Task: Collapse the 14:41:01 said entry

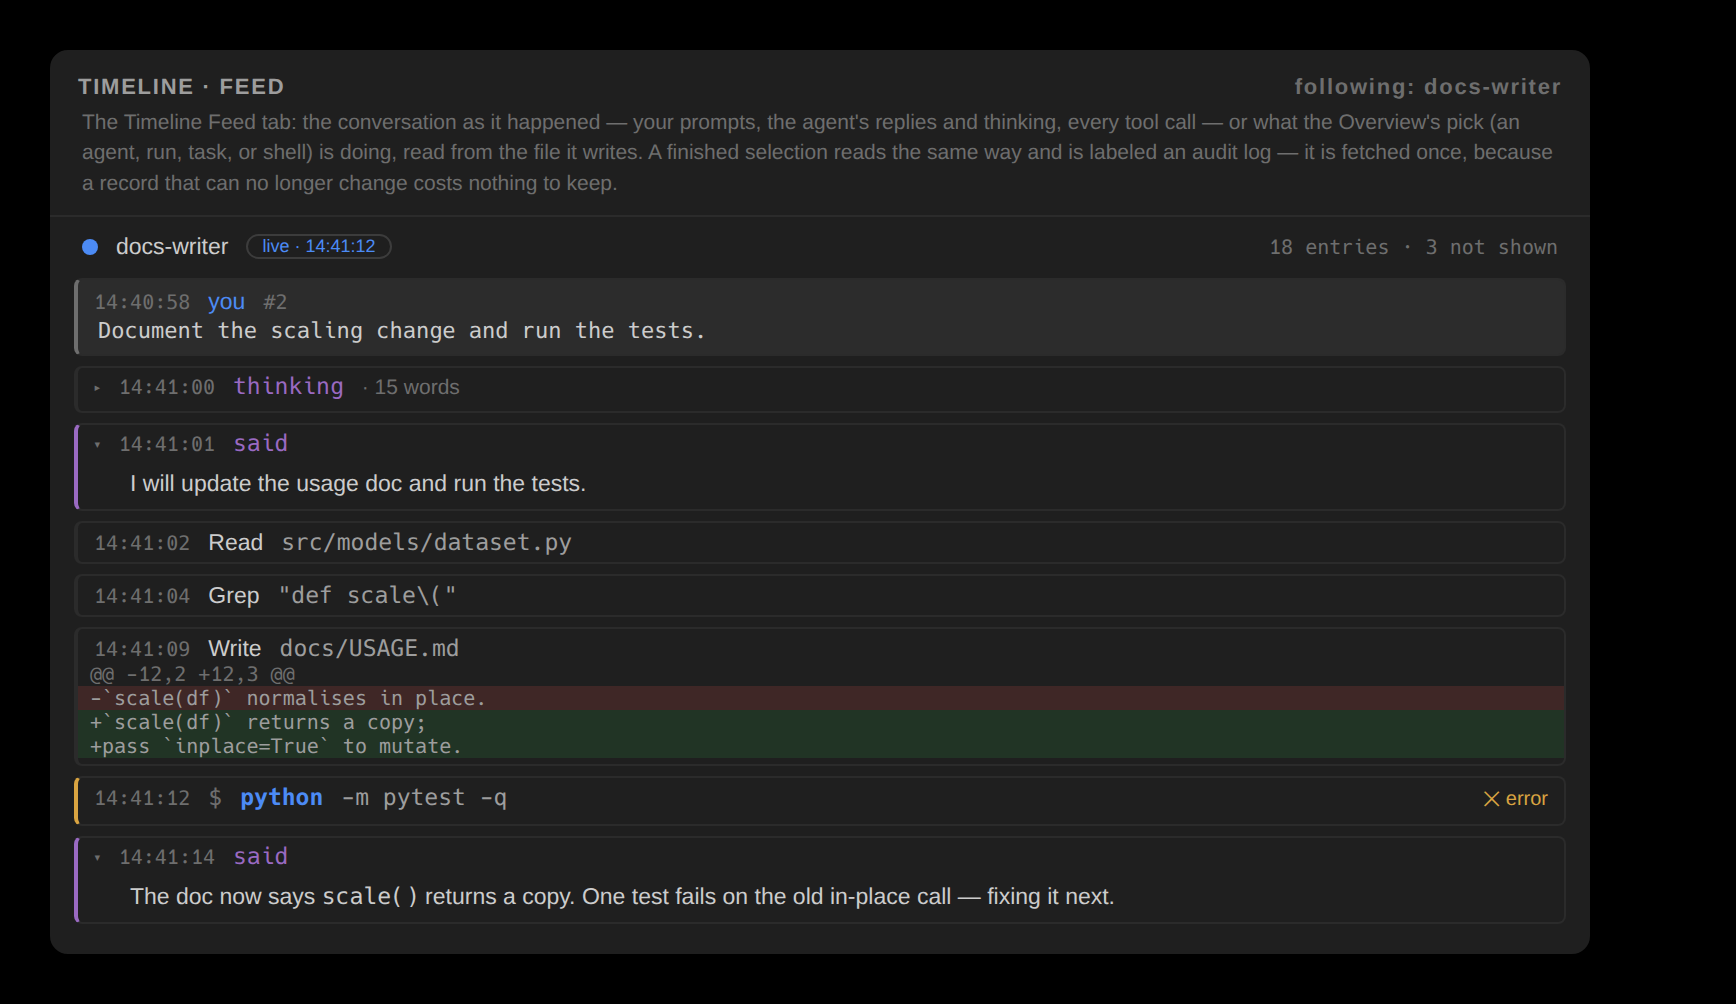Action: (97, 445)
